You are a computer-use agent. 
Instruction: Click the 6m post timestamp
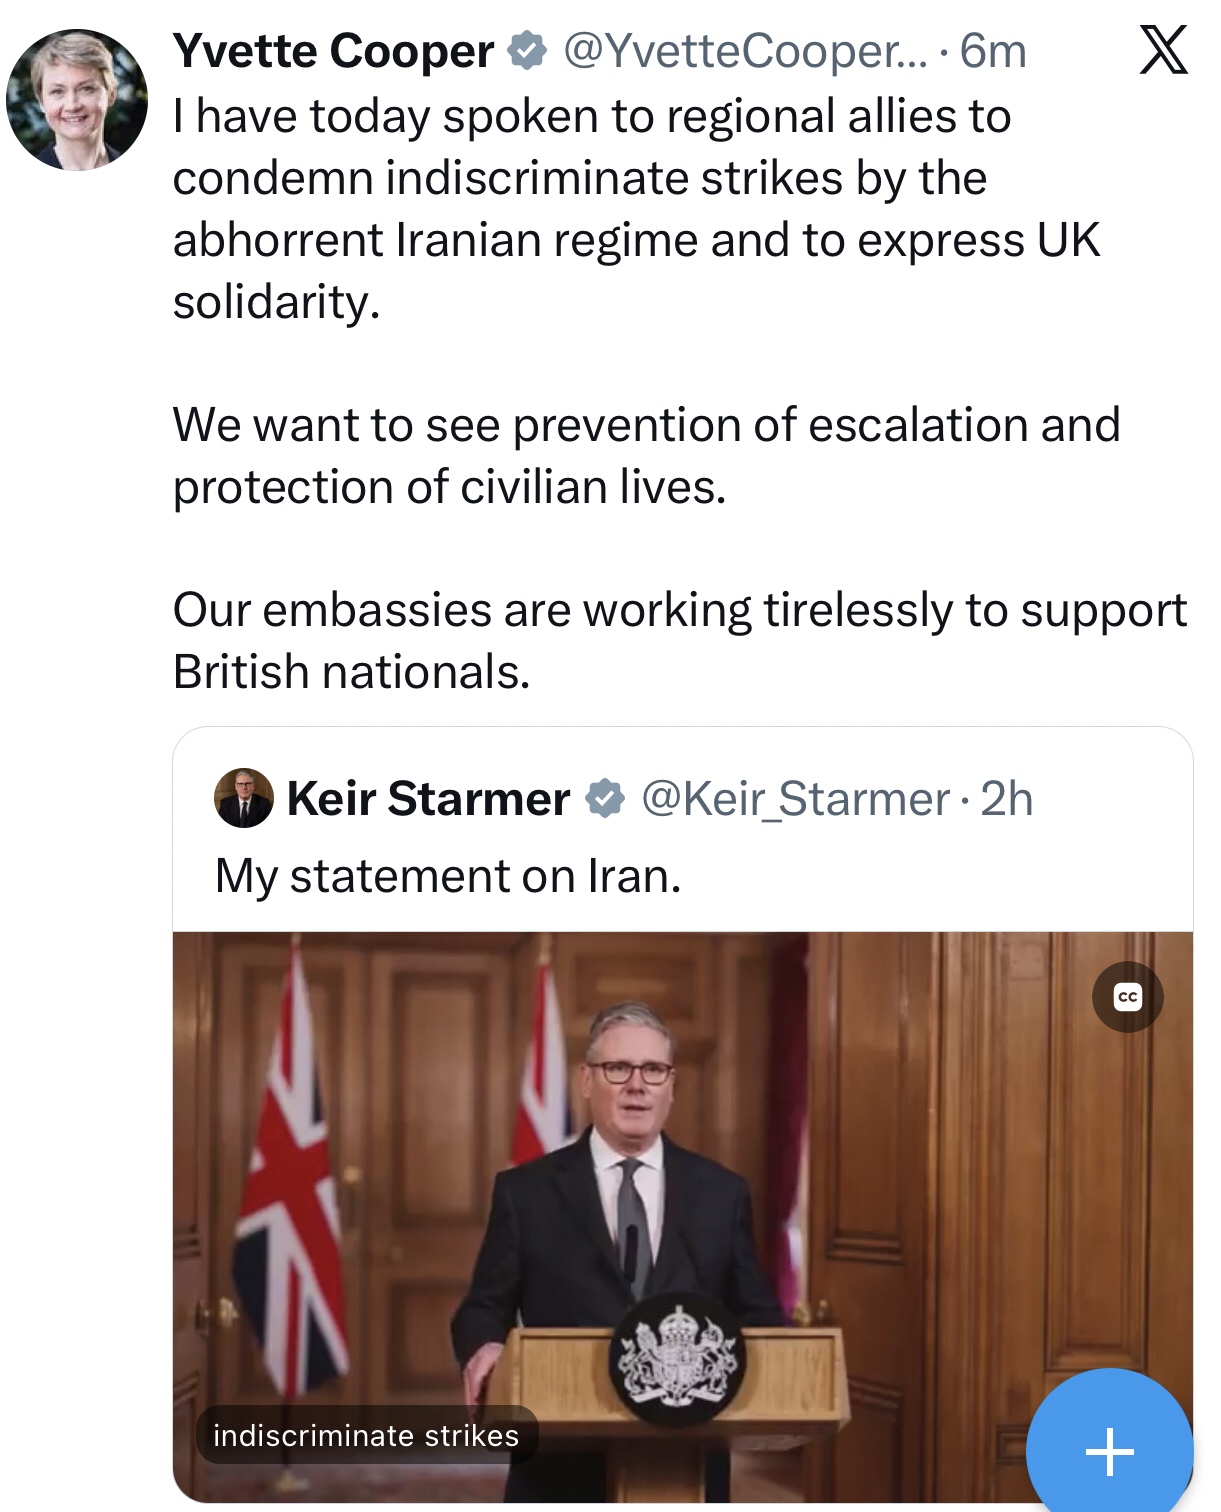coord(993,51)
